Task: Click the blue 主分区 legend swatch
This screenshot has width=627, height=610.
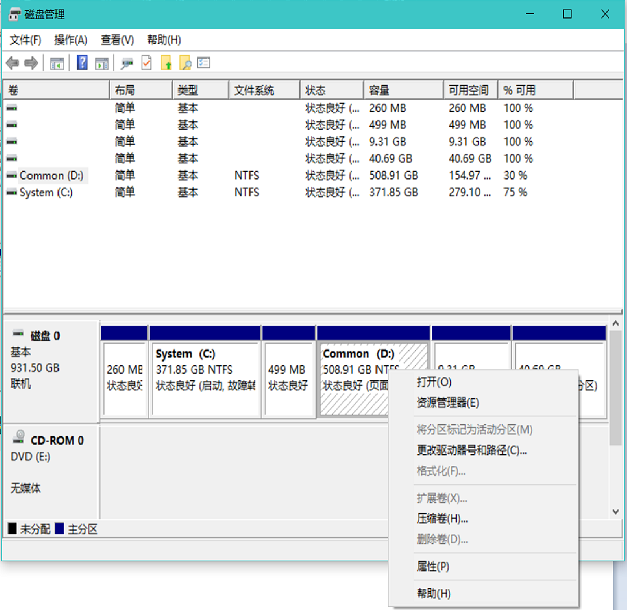Action: click(60, 529)
